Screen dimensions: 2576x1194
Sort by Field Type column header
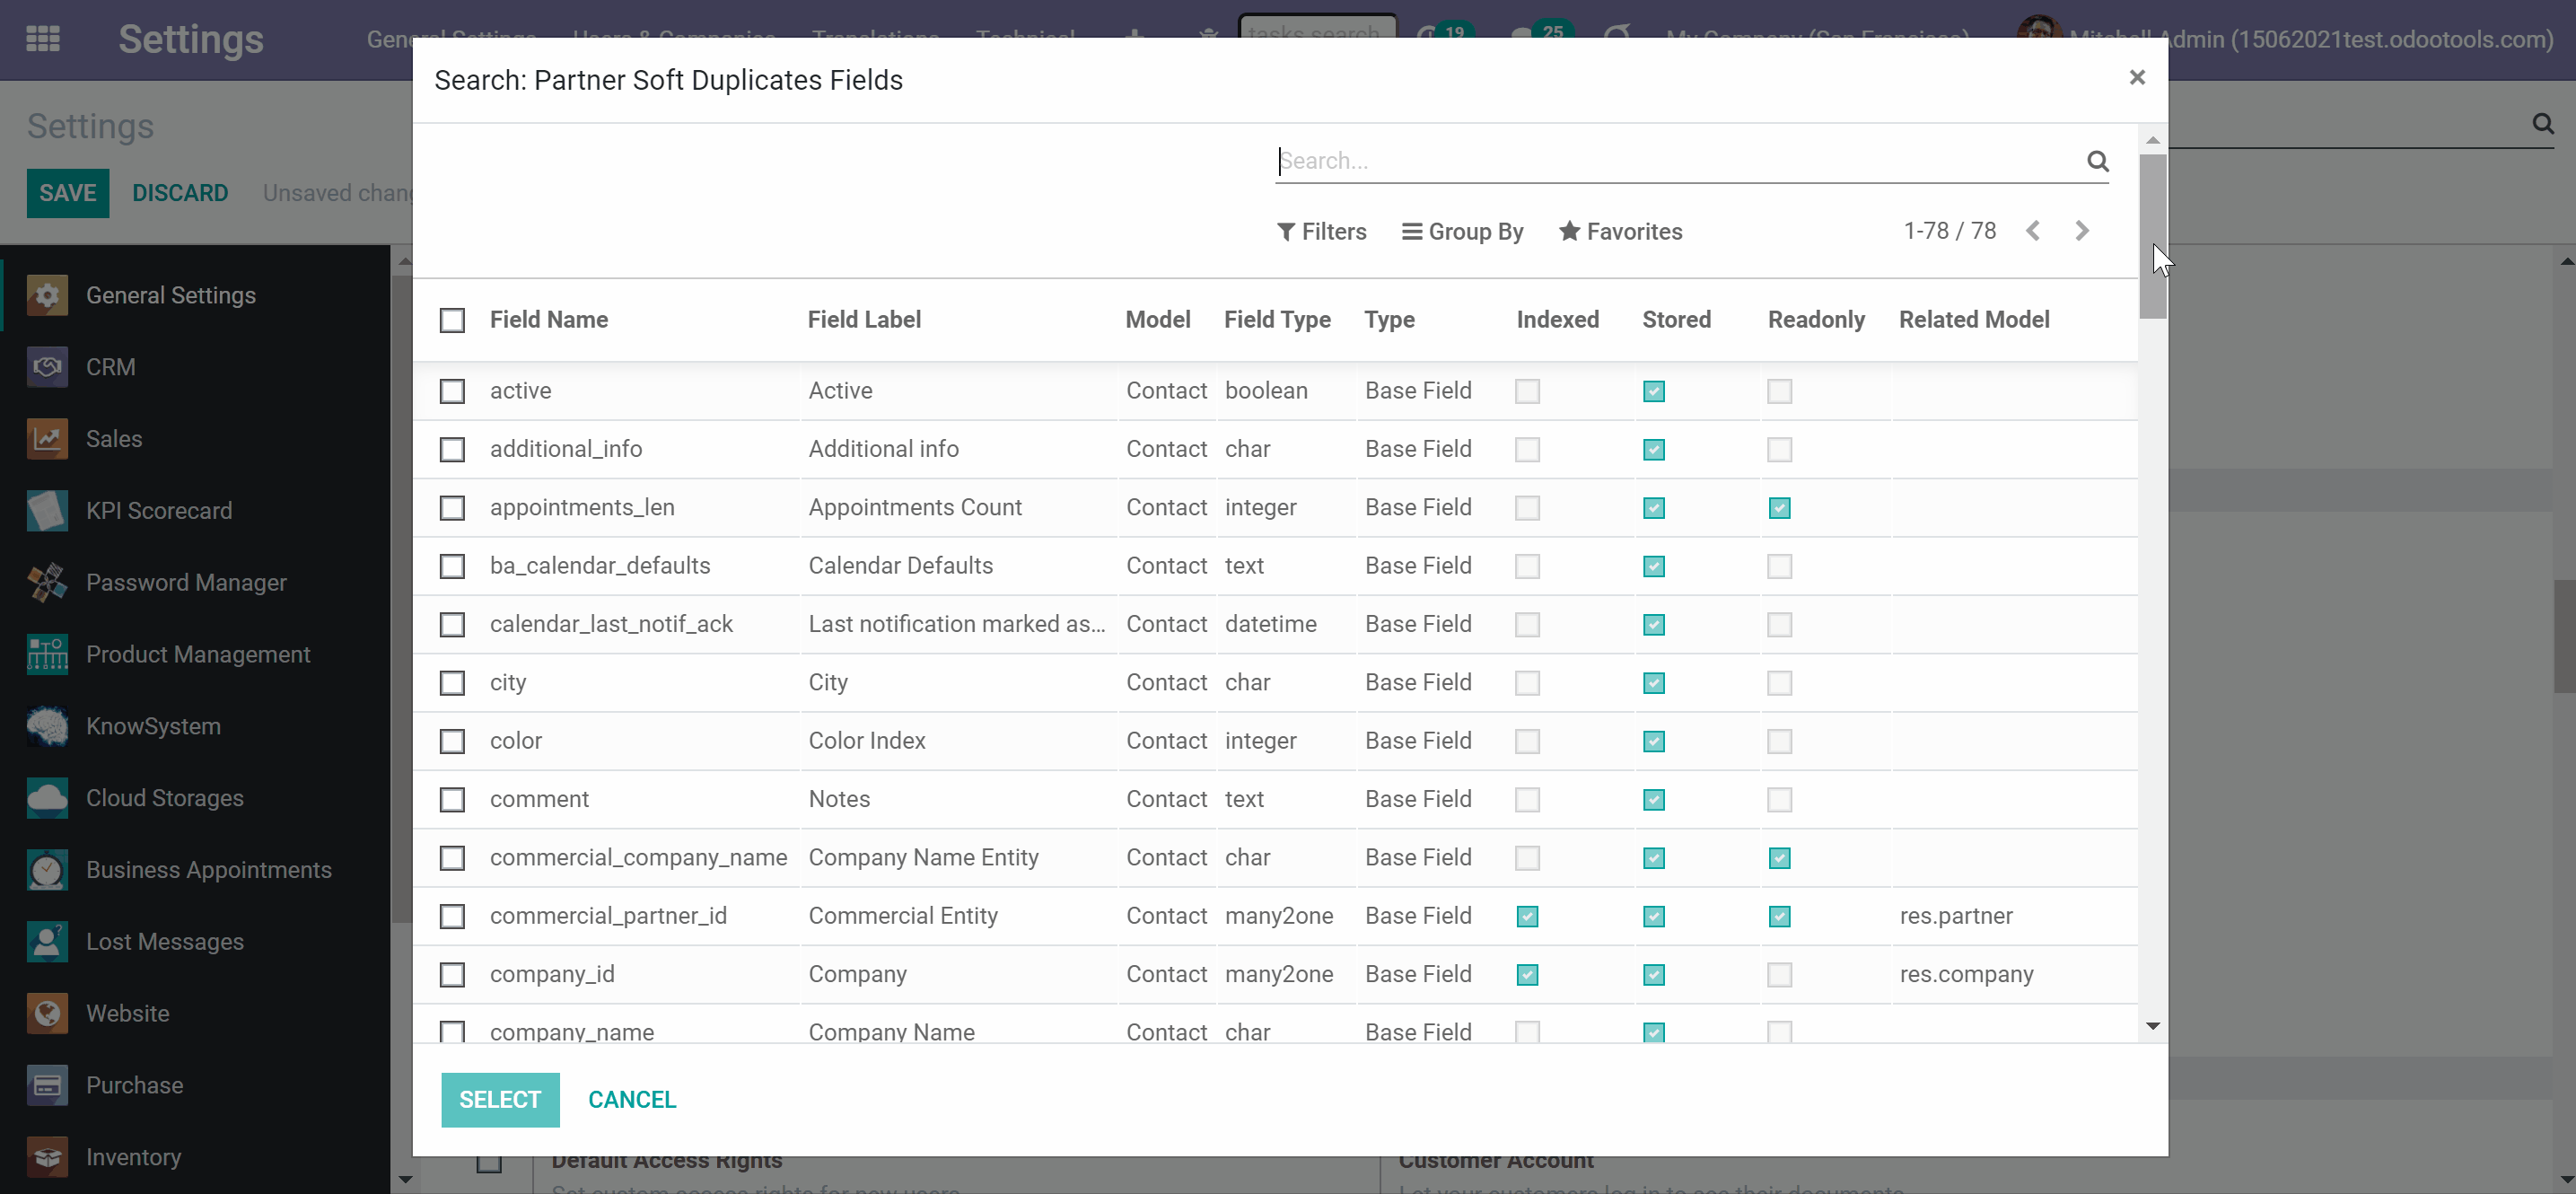[1277, 319]
